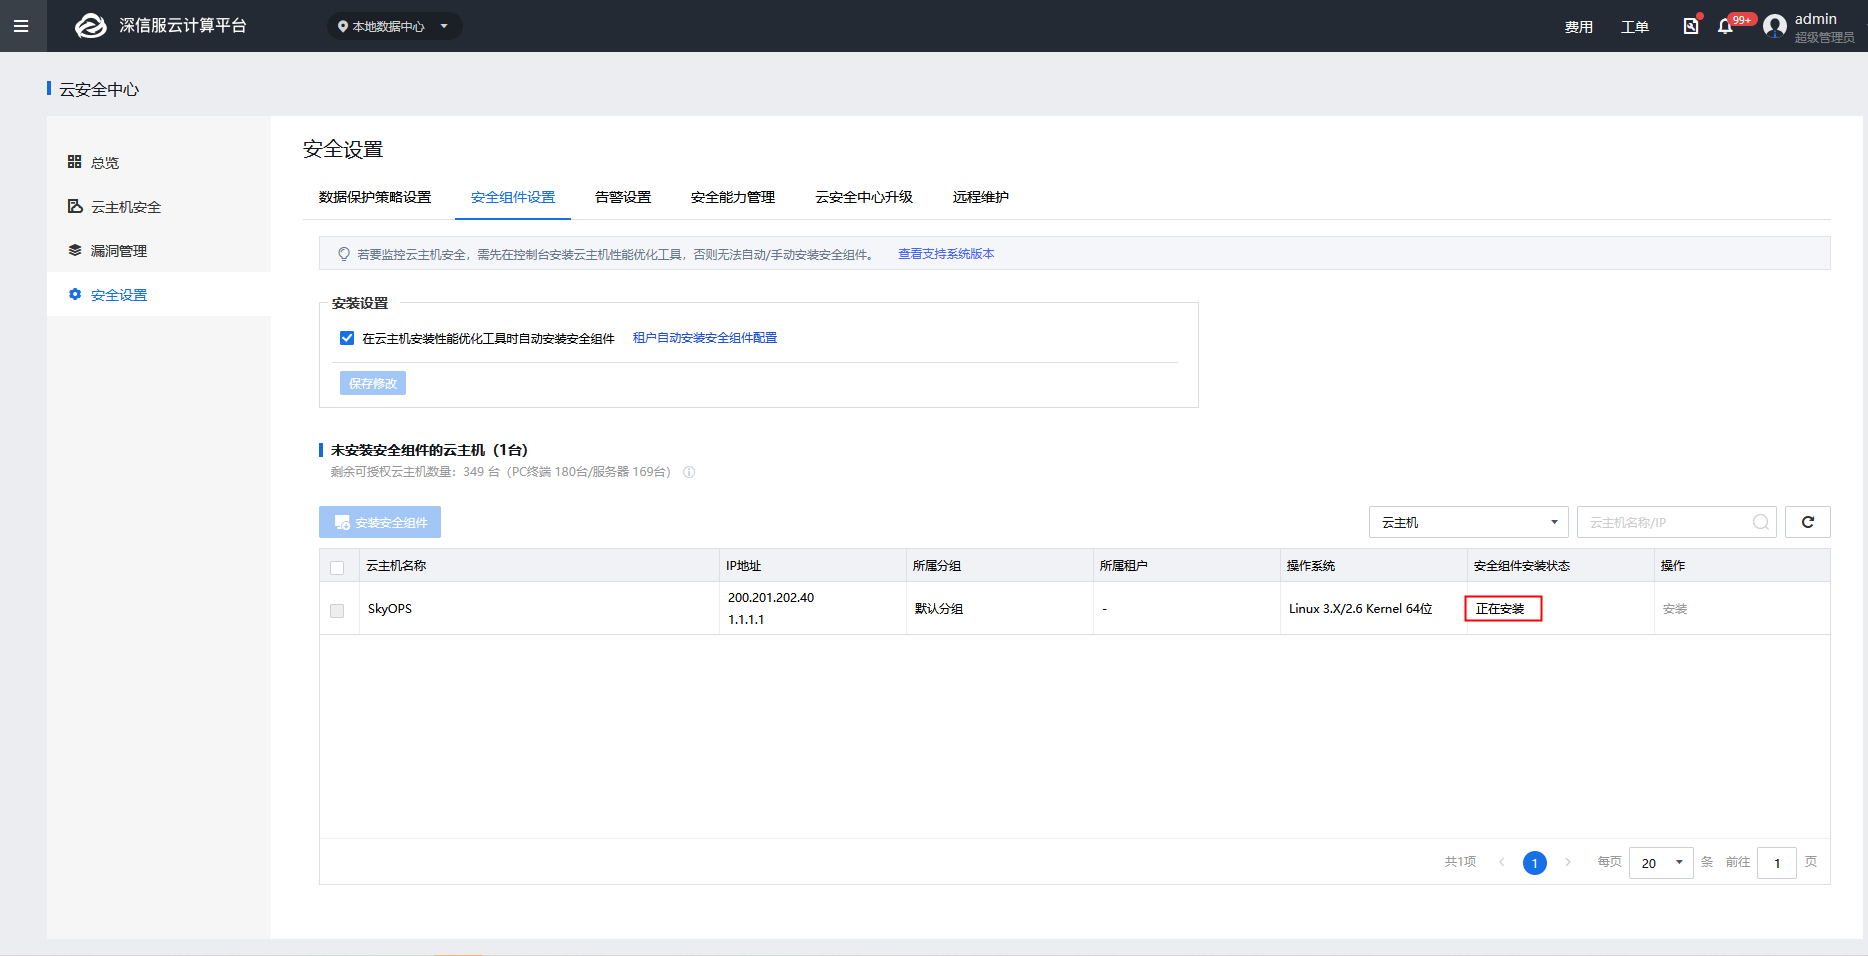Check the SkyOPS row checkbox
Image resolution: width=1868 pixels, height=956 pixels.
point(337,611)
